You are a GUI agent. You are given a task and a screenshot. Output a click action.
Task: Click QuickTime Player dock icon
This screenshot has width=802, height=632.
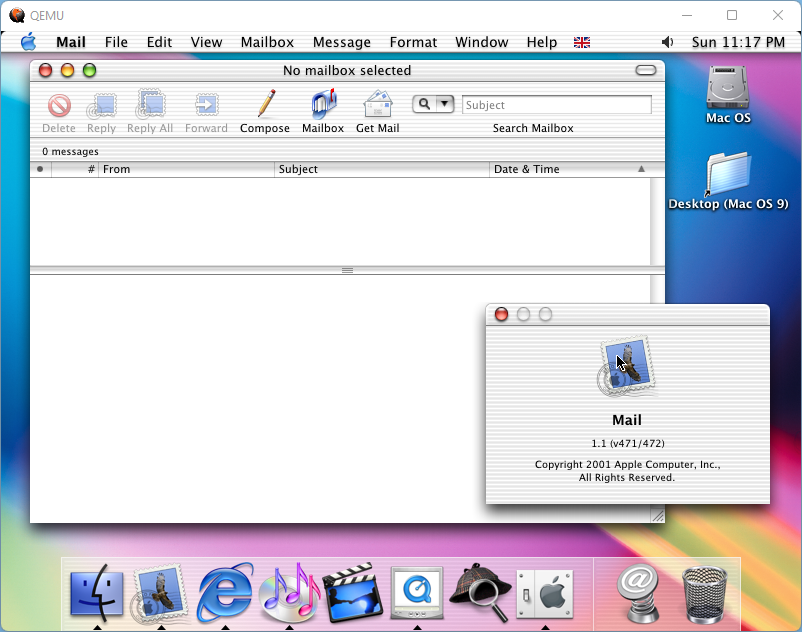click(x=417, y=593)
